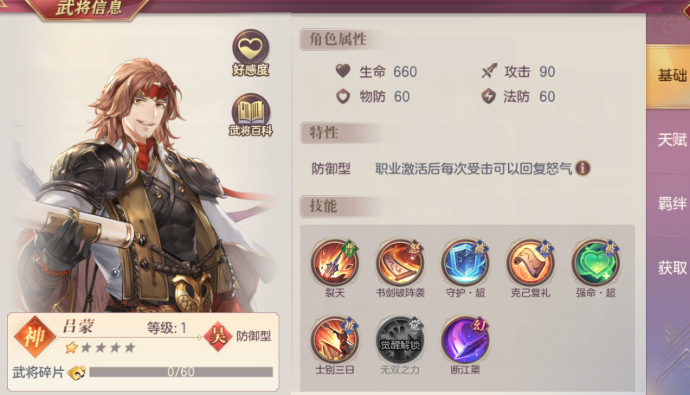
Task: Tap the 吴 faction badge
Action: (x=217, y=336)
